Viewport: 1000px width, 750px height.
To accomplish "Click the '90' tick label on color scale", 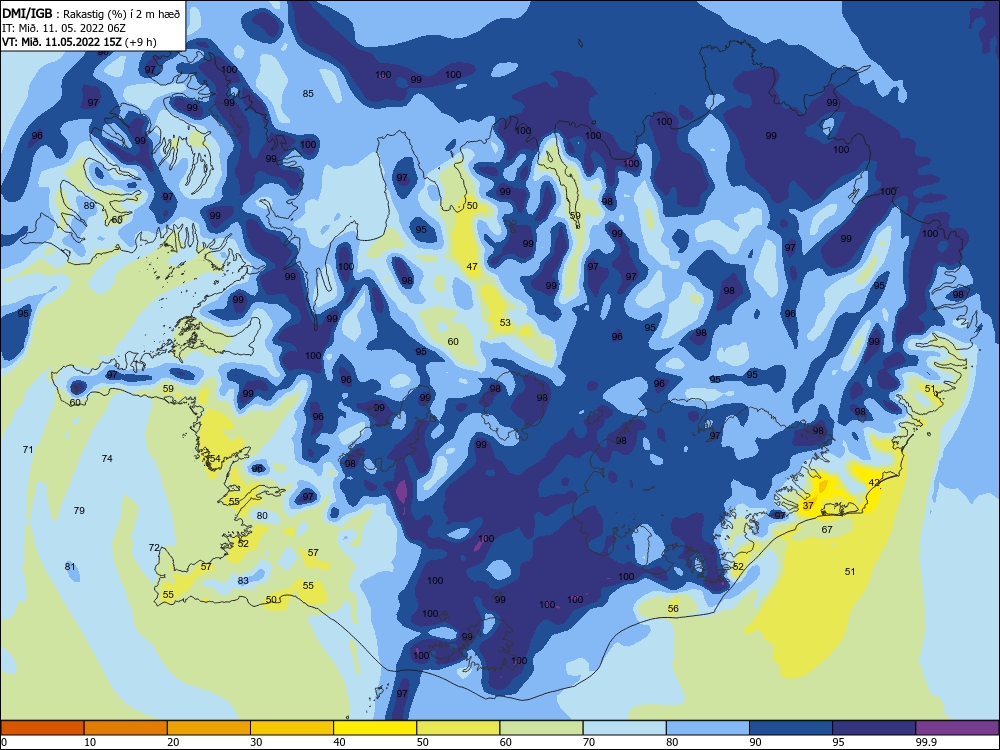I will tap(755, 742).
